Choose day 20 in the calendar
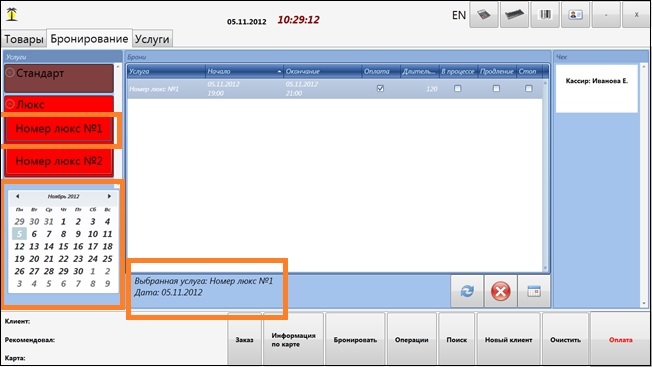The height and width of the screenshot is (367, 652). coord(34,259)
